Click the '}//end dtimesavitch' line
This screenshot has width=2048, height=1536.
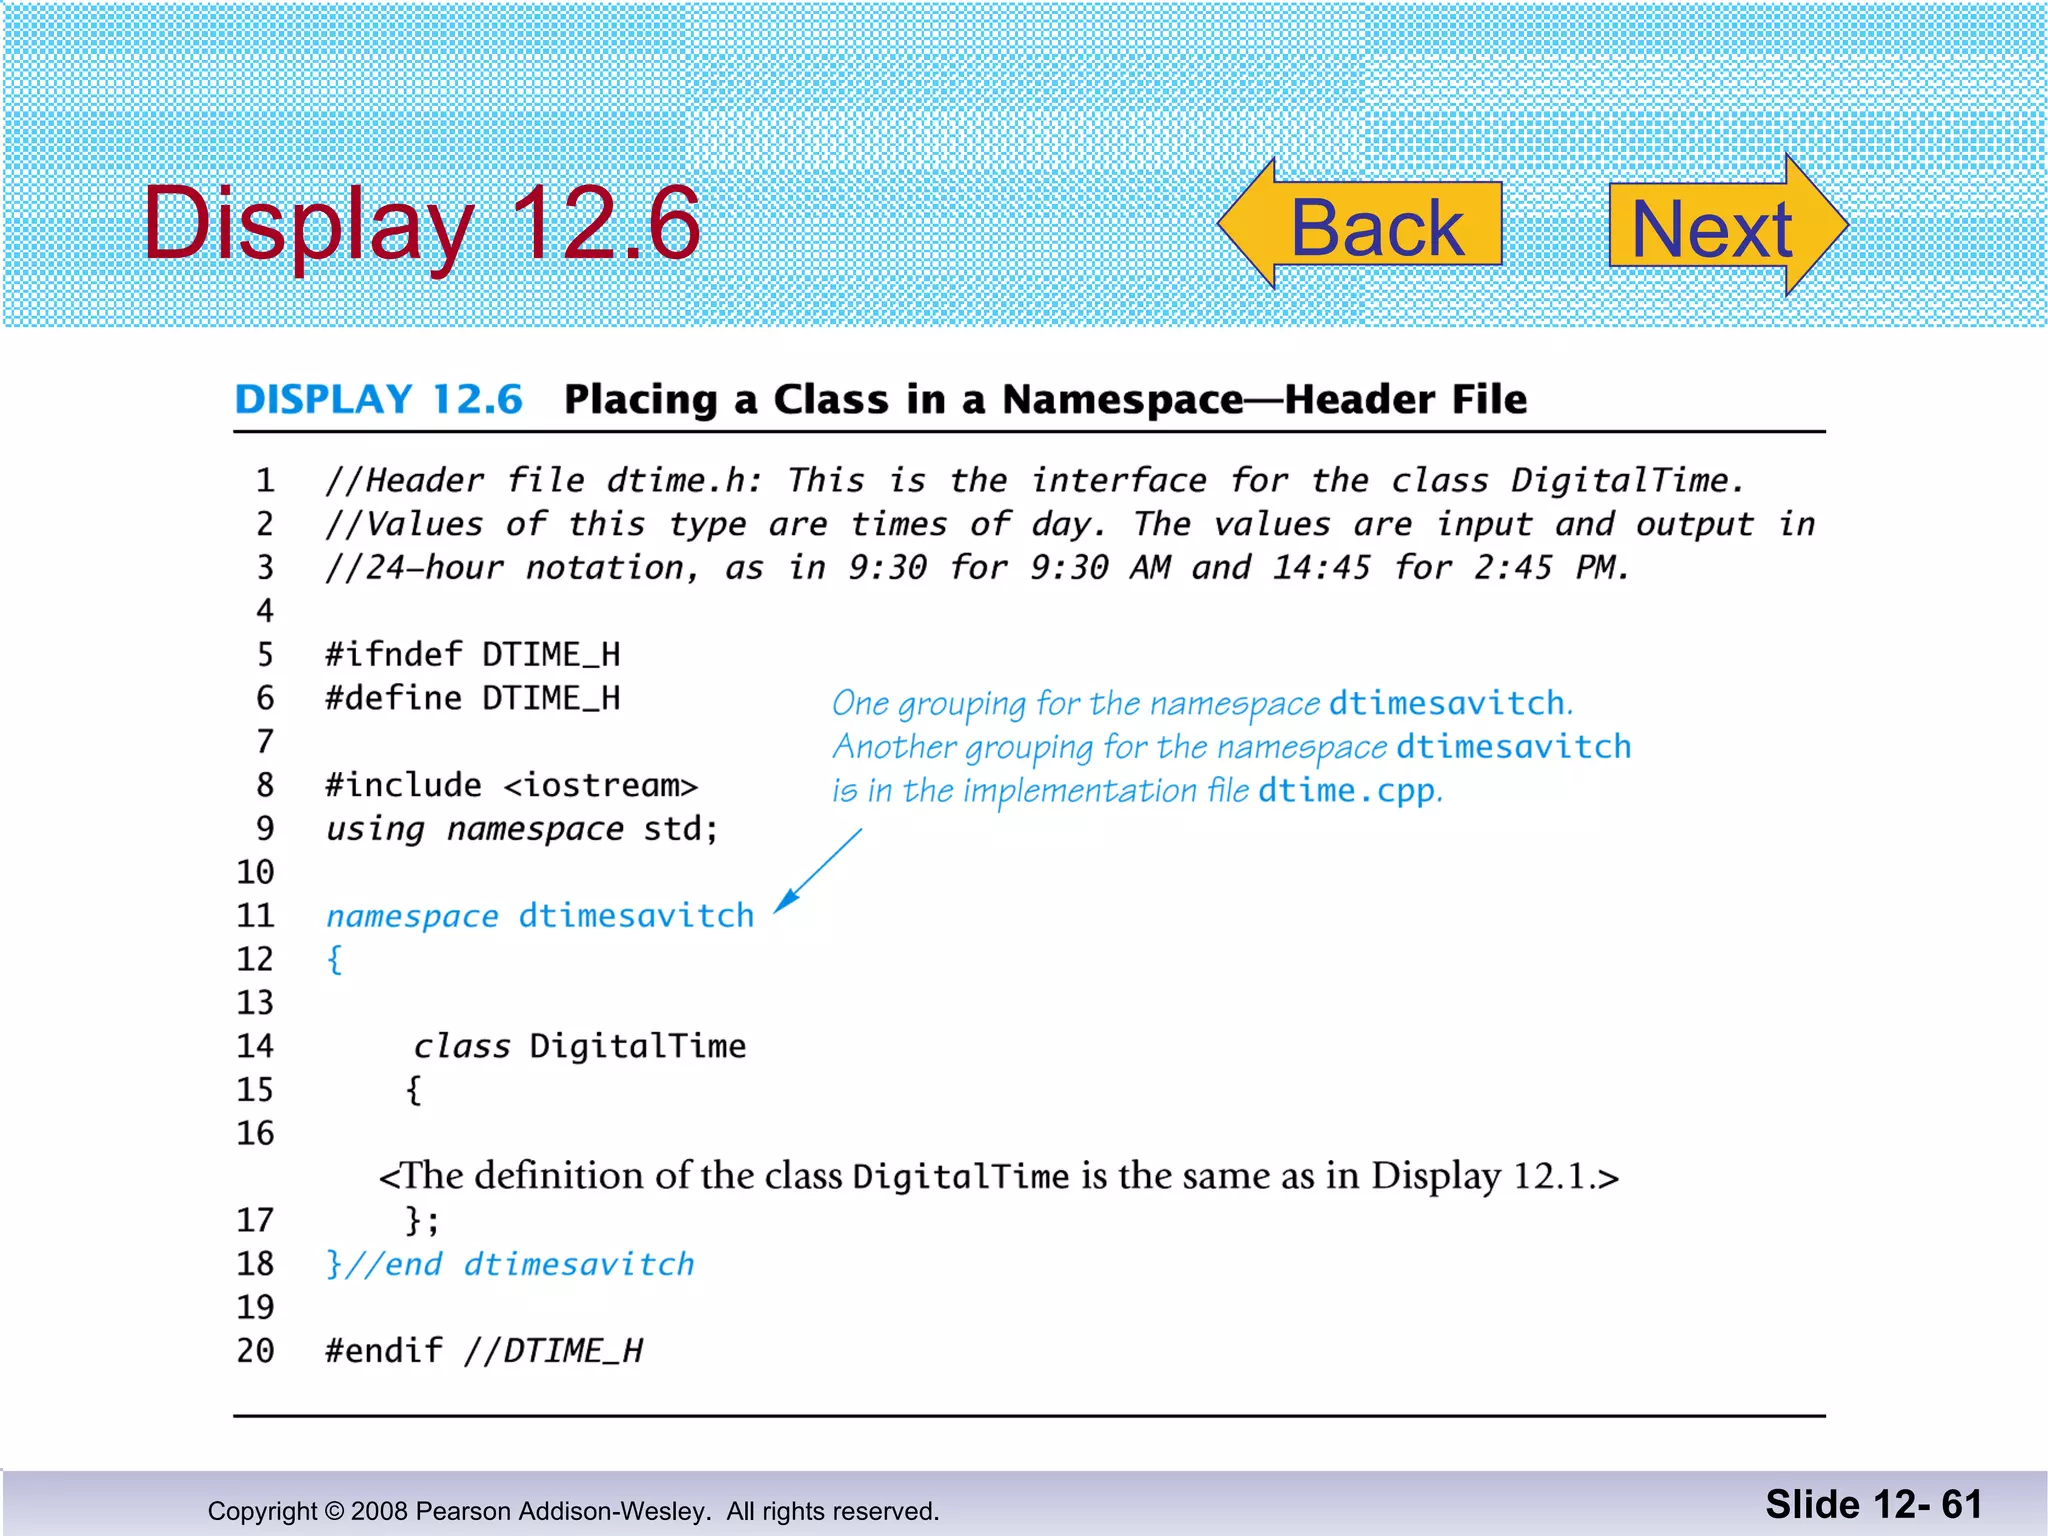pos(510,1264)
